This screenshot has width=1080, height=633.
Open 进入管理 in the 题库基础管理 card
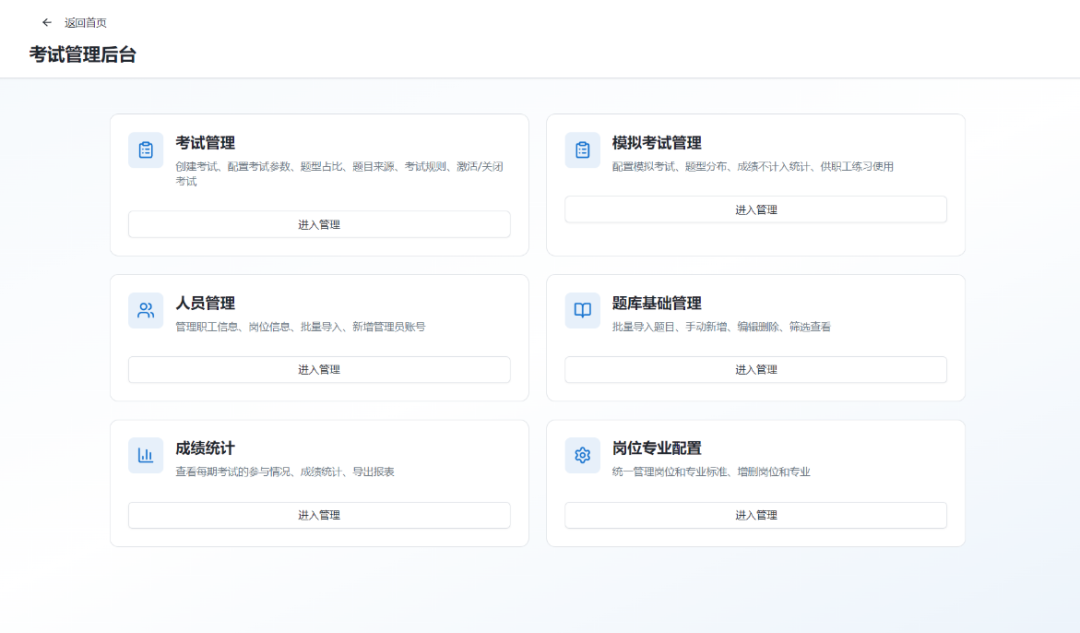click(756, 370)
